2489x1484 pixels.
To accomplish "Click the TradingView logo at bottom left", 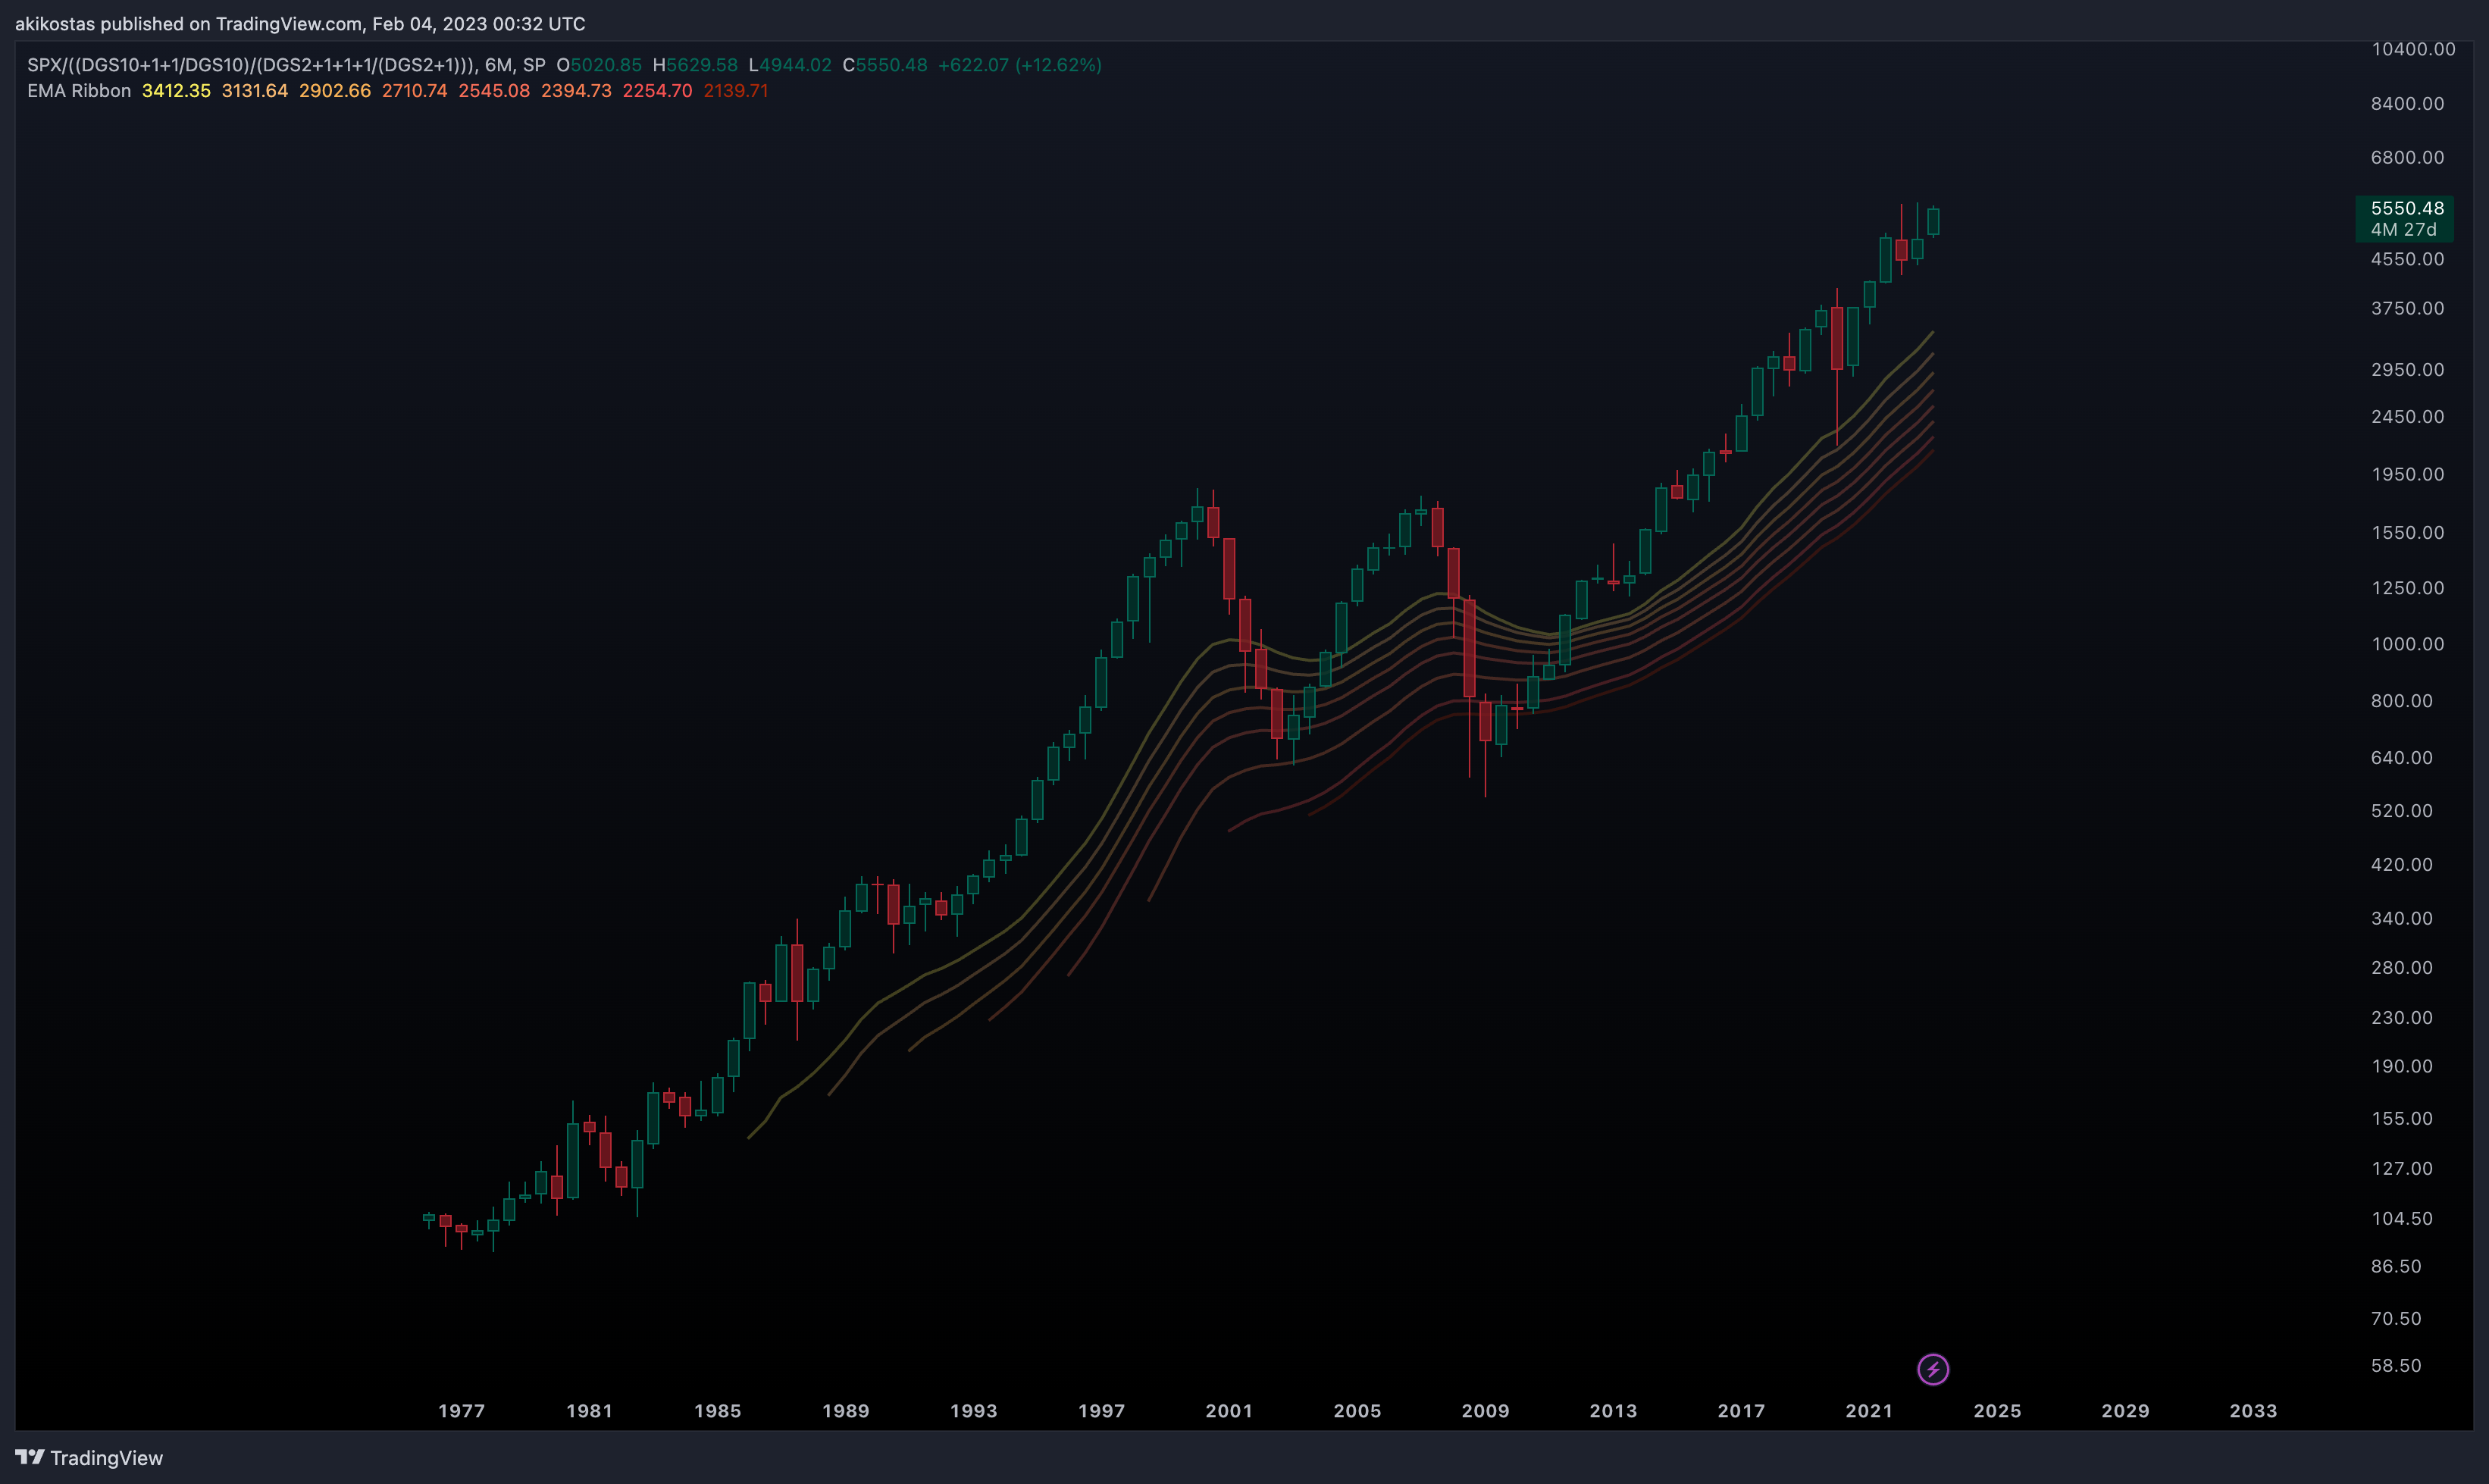I will pos(89,1458).
